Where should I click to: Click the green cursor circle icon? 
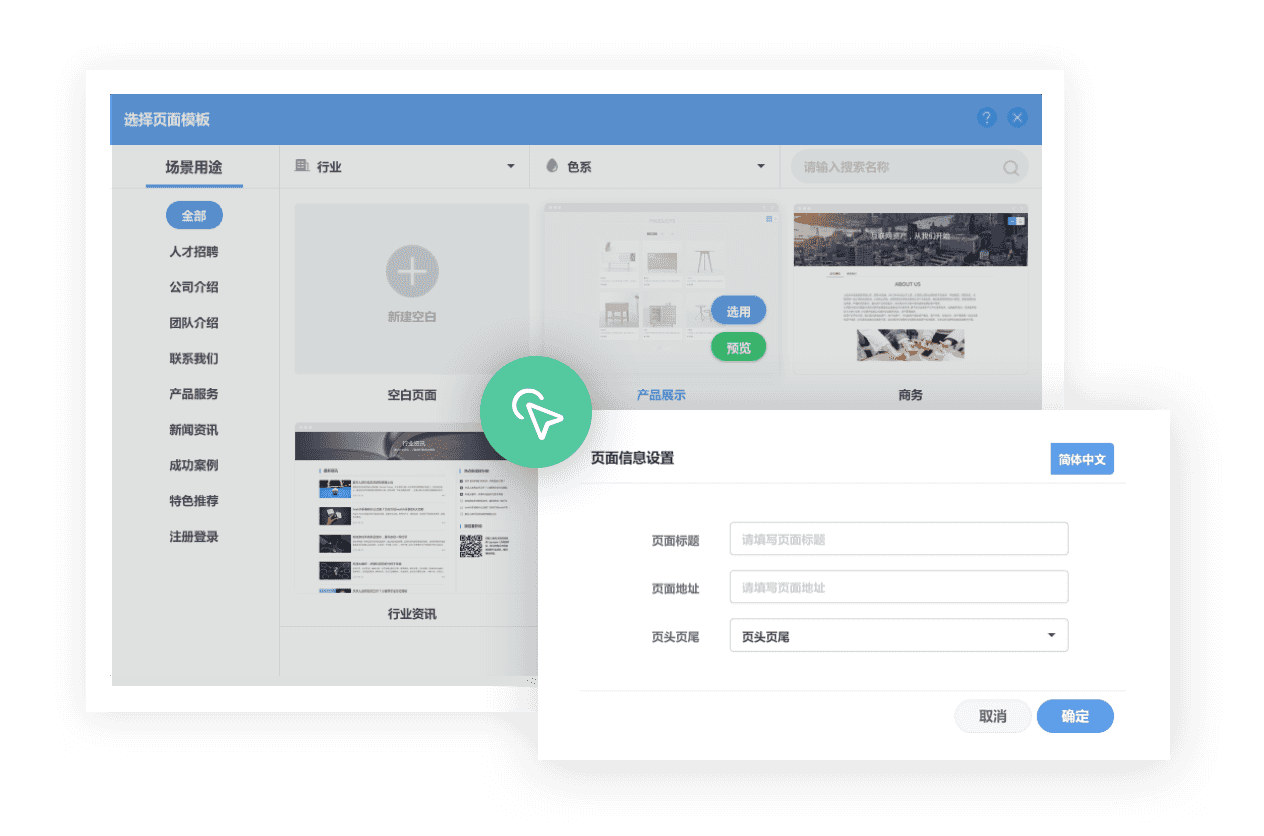point(536,413)
